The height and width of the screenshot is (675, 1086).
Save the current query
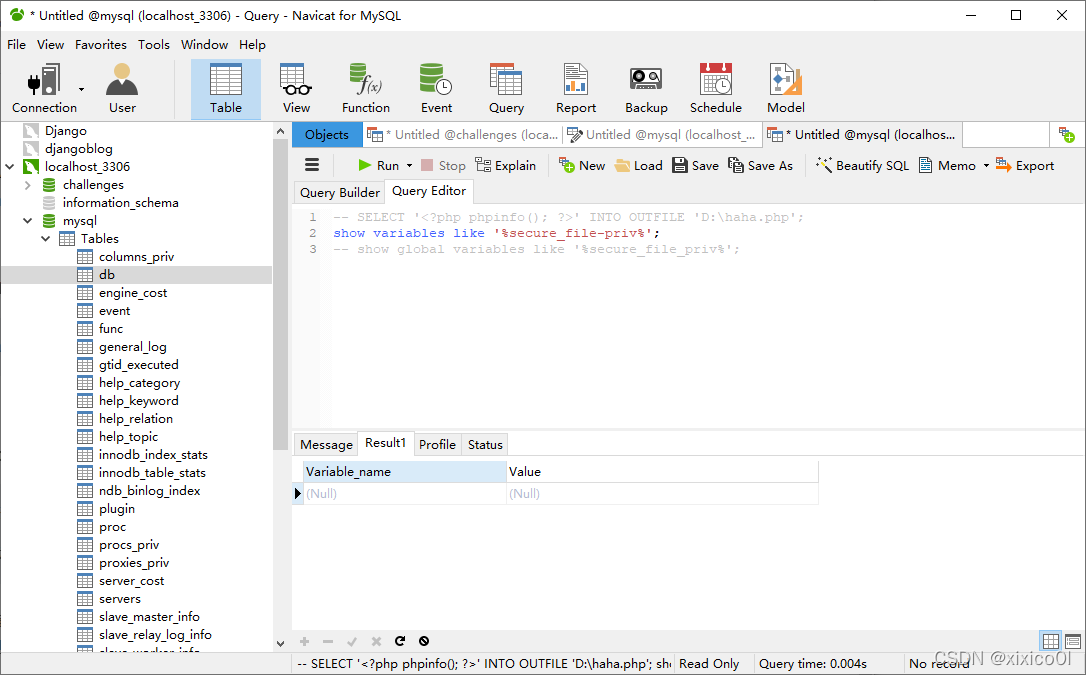pos(695,165)
